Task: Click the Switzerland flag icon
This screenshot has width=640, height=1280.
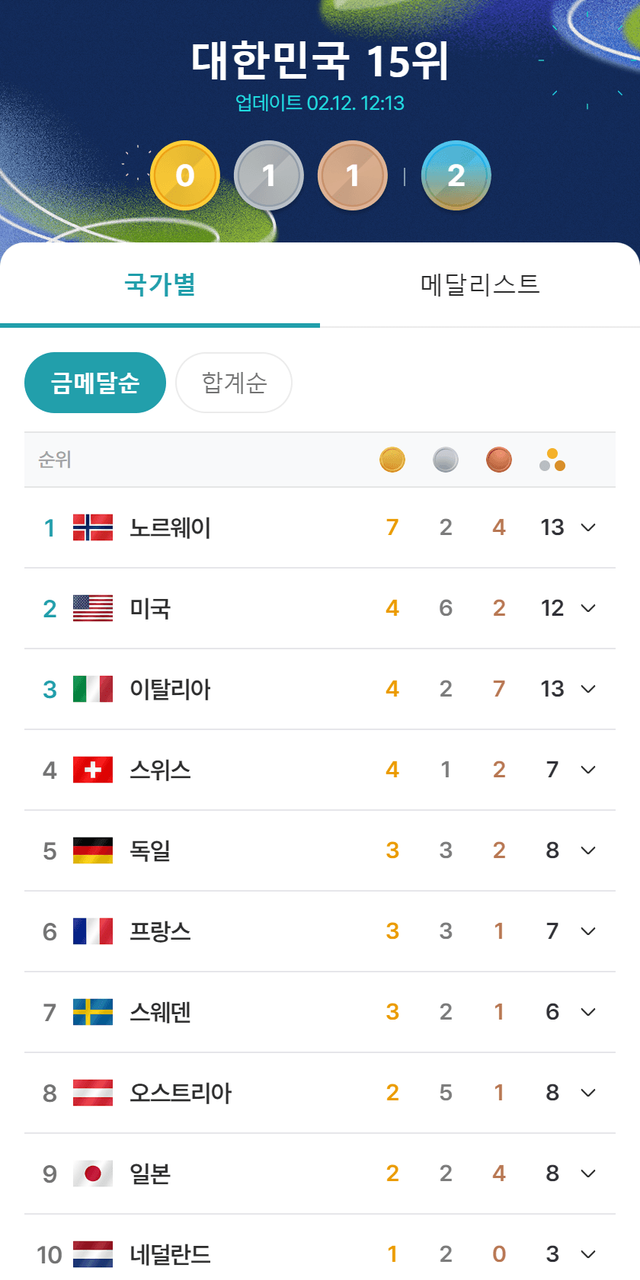Action: [x=93, y=769]
